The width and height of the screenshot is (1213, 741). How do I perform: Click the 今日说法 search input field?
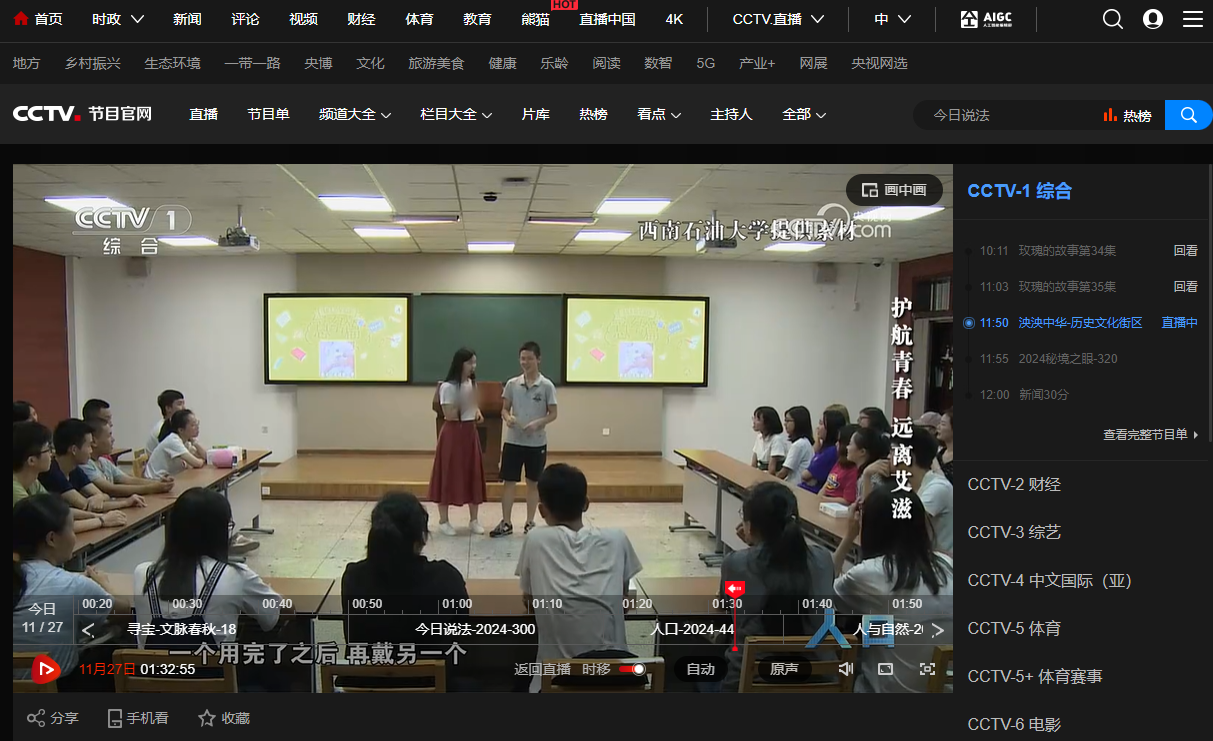(x=1005, y=116)
